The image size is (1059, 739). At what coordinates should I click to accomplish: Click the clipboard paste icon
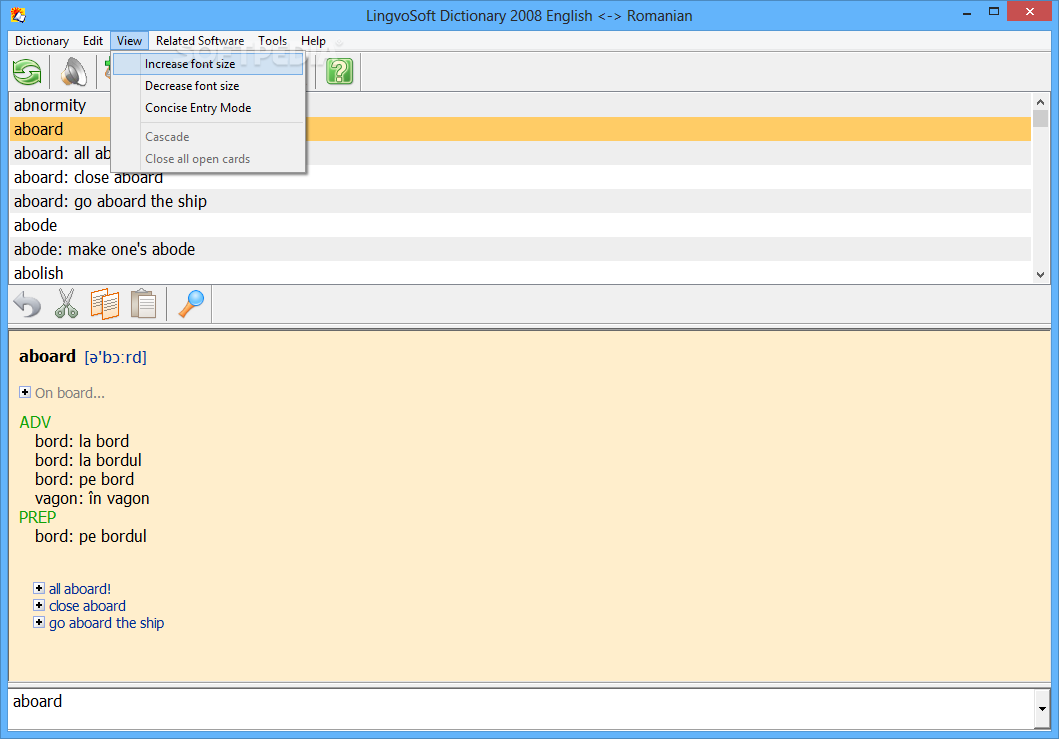[143, 304]
